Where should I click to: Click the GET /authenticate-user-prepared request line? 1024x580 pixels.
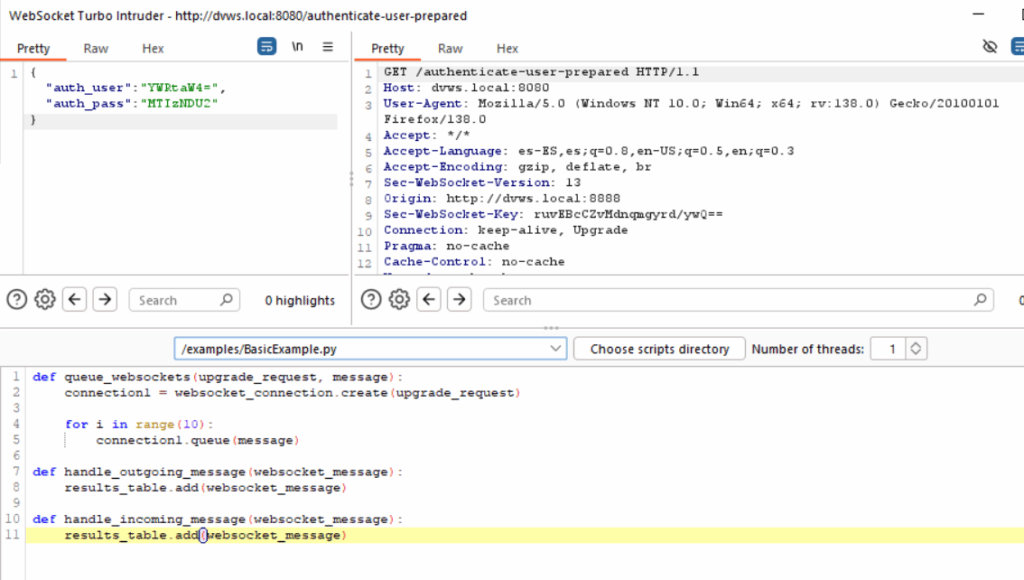tap(541, 72)
